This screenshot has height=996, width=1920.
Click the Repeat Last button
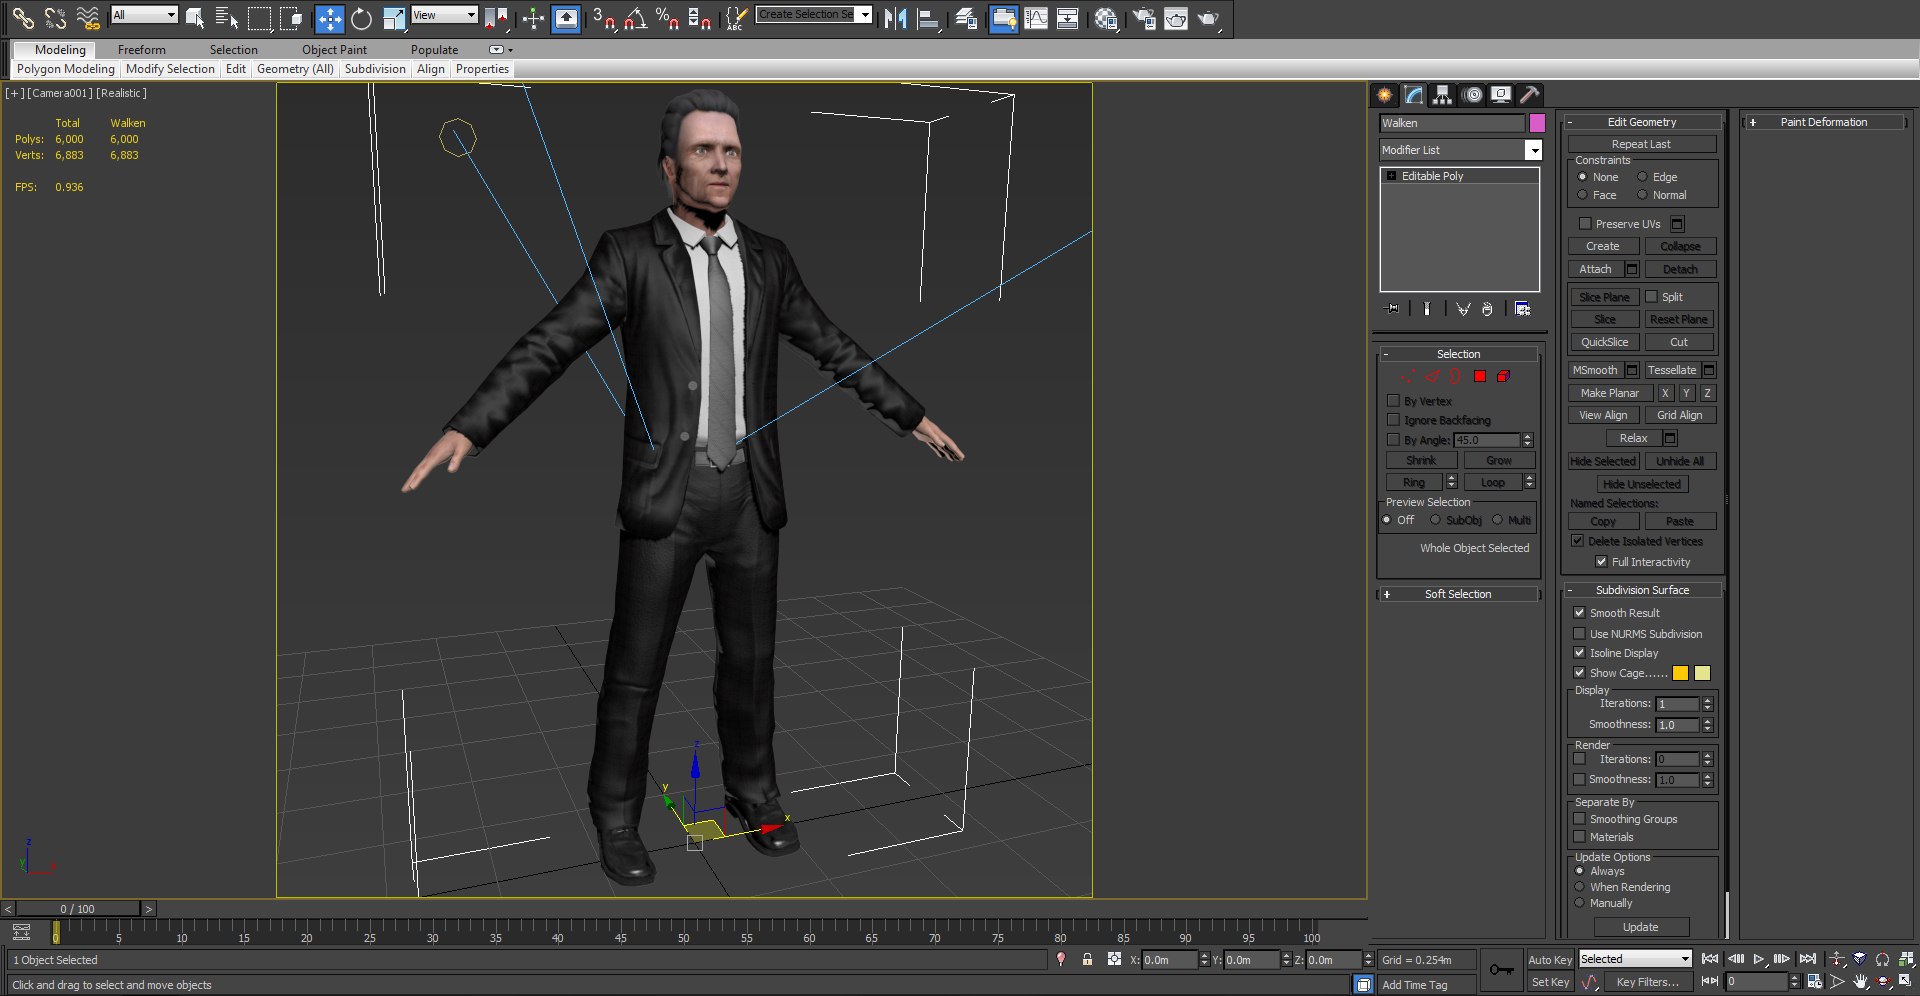[x=1641, y=144]
